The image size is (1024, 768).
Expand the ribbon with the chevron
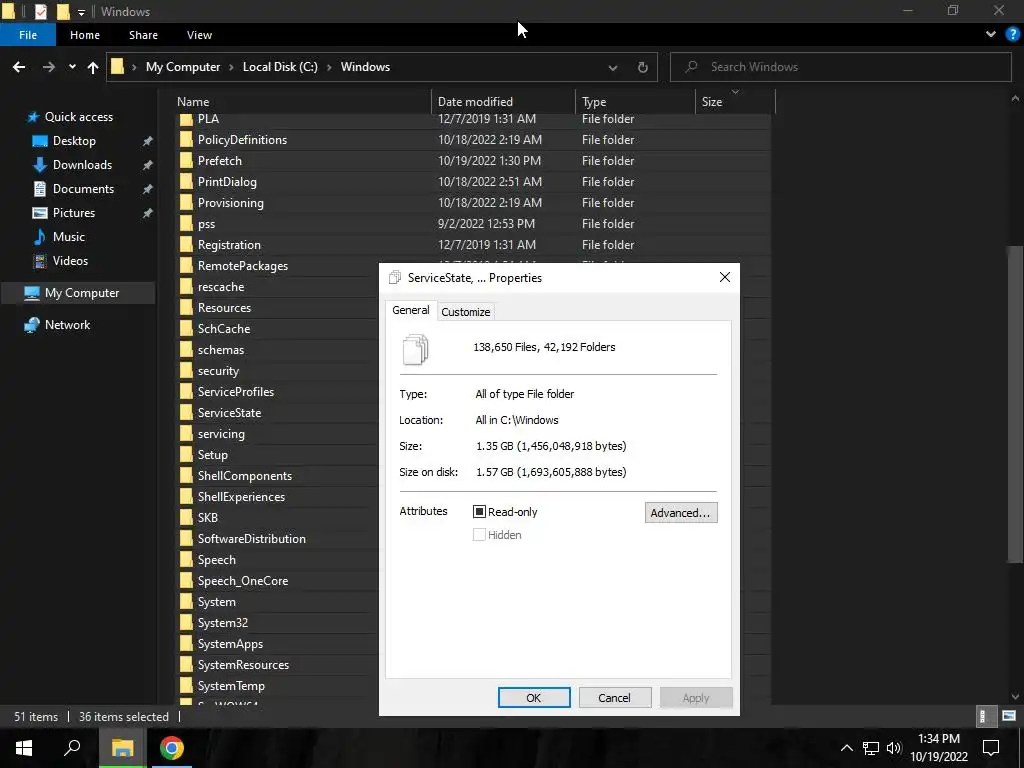tap(991, 35)
